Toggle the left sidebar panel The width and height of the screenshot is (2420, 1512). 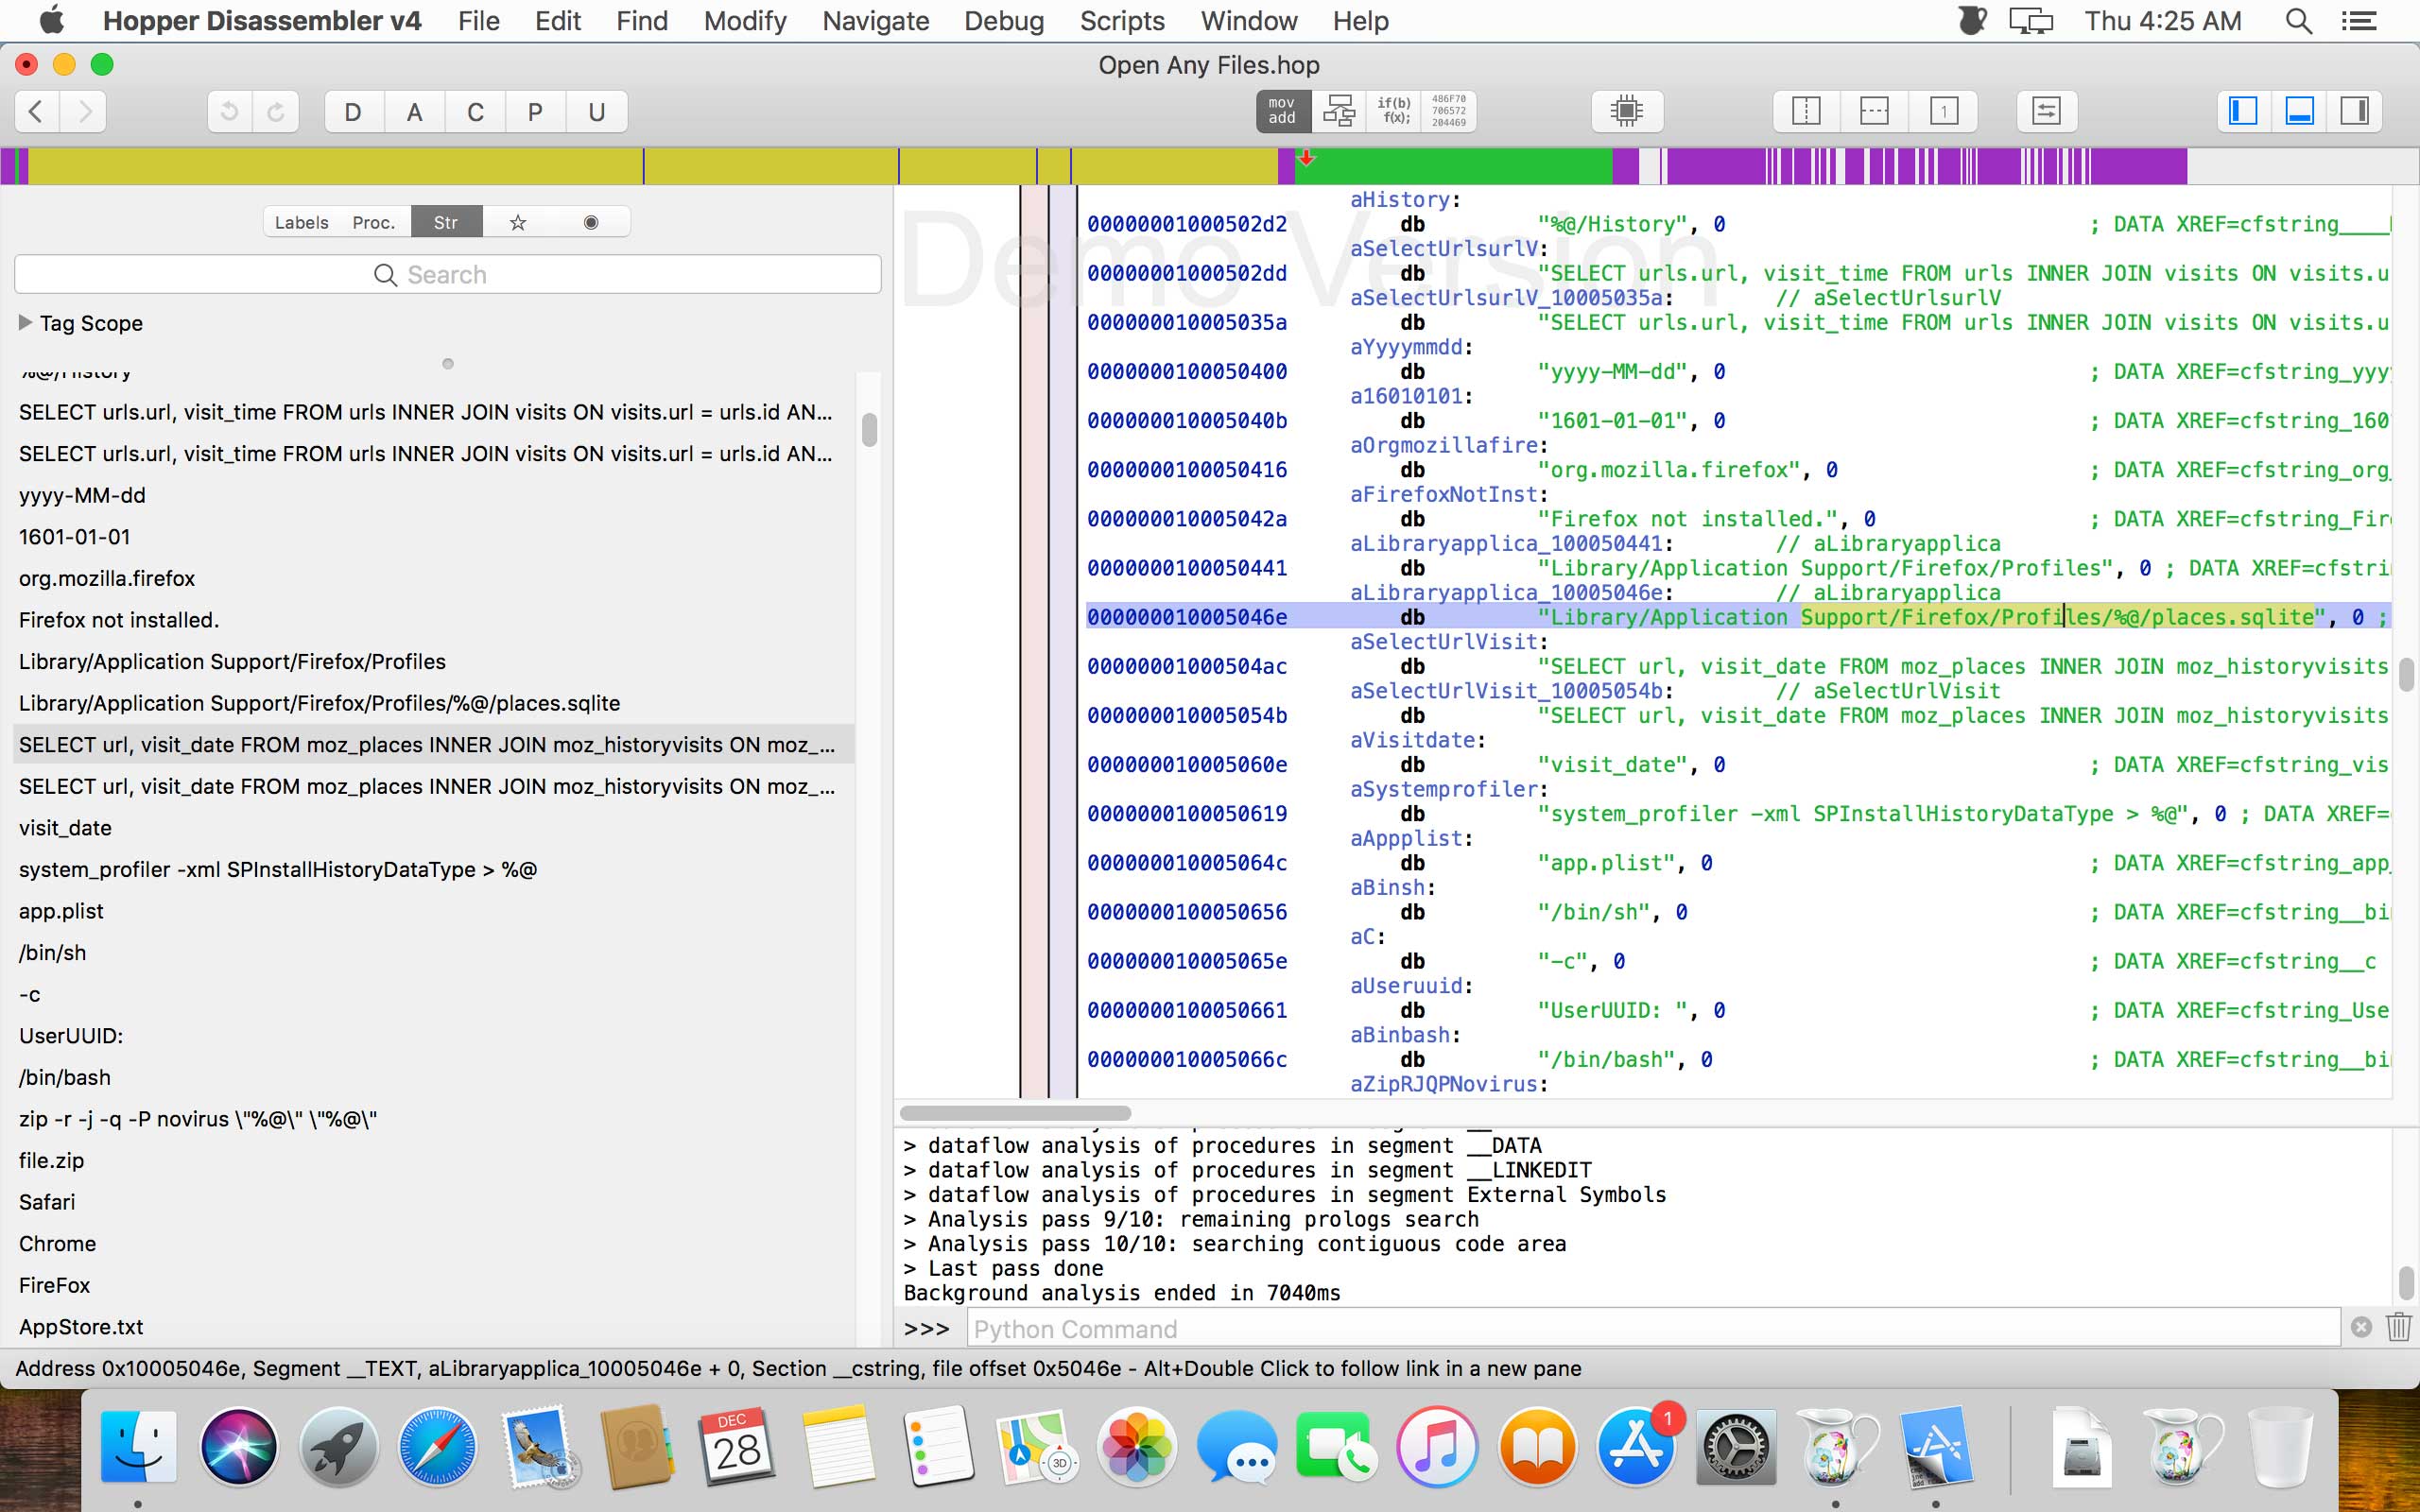(x=2243, y=111)
